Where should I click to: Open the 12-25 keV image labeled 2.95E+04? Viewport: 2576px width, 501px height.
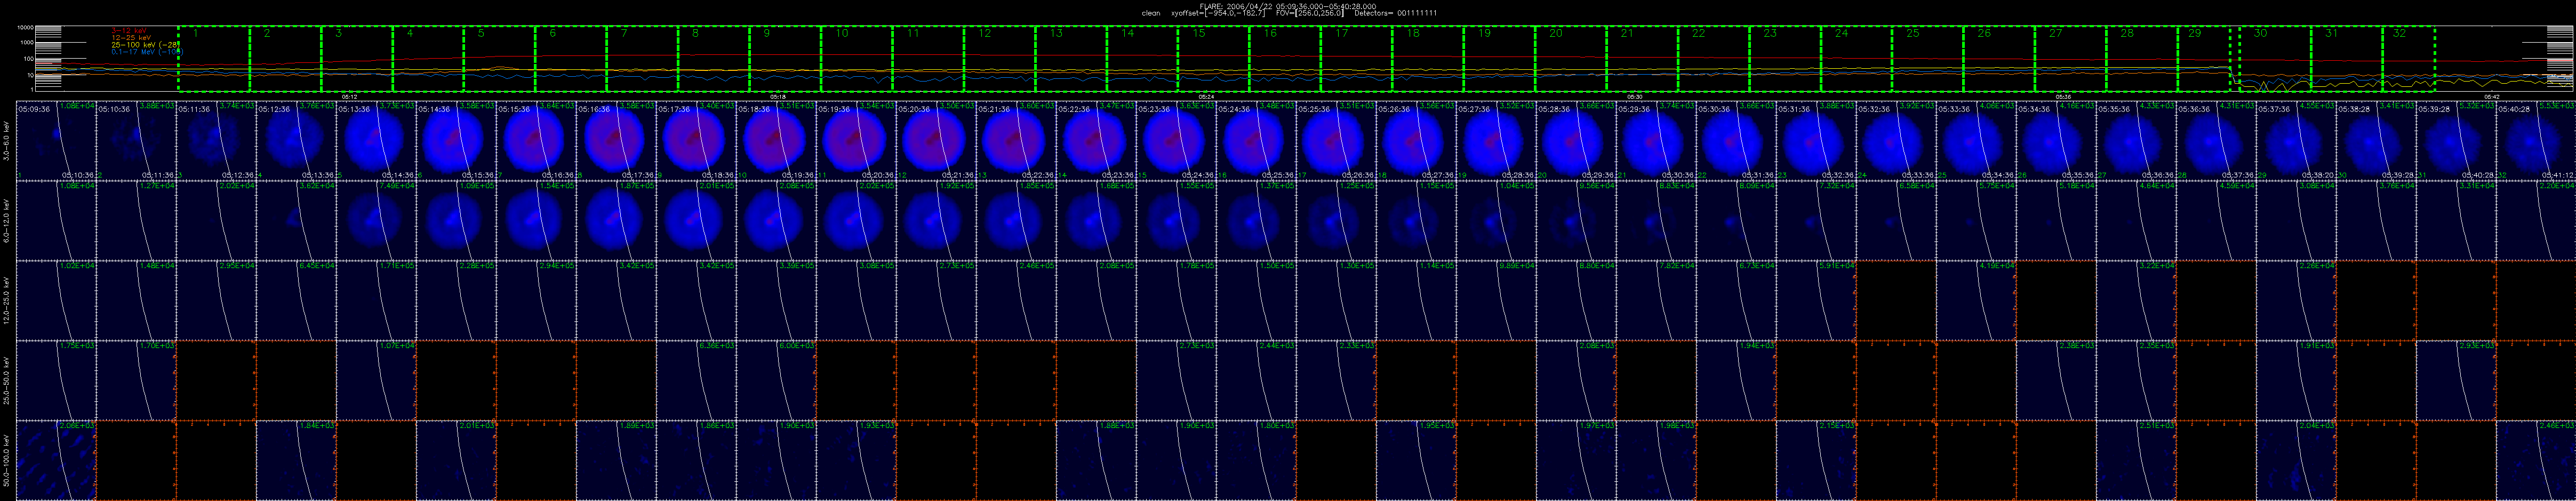click(x=216, y=300)
